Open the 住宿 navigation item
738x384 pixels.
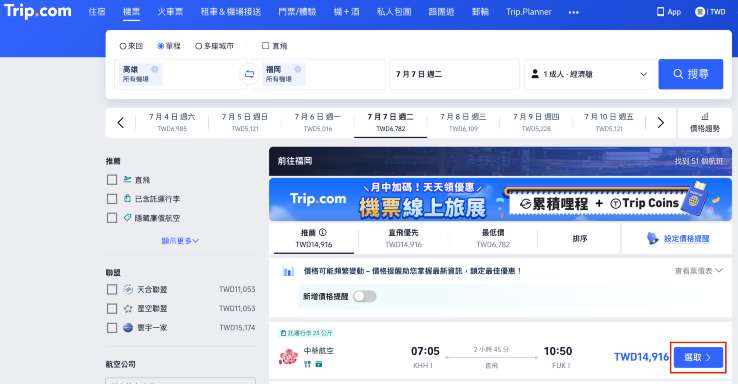point(97,12)
